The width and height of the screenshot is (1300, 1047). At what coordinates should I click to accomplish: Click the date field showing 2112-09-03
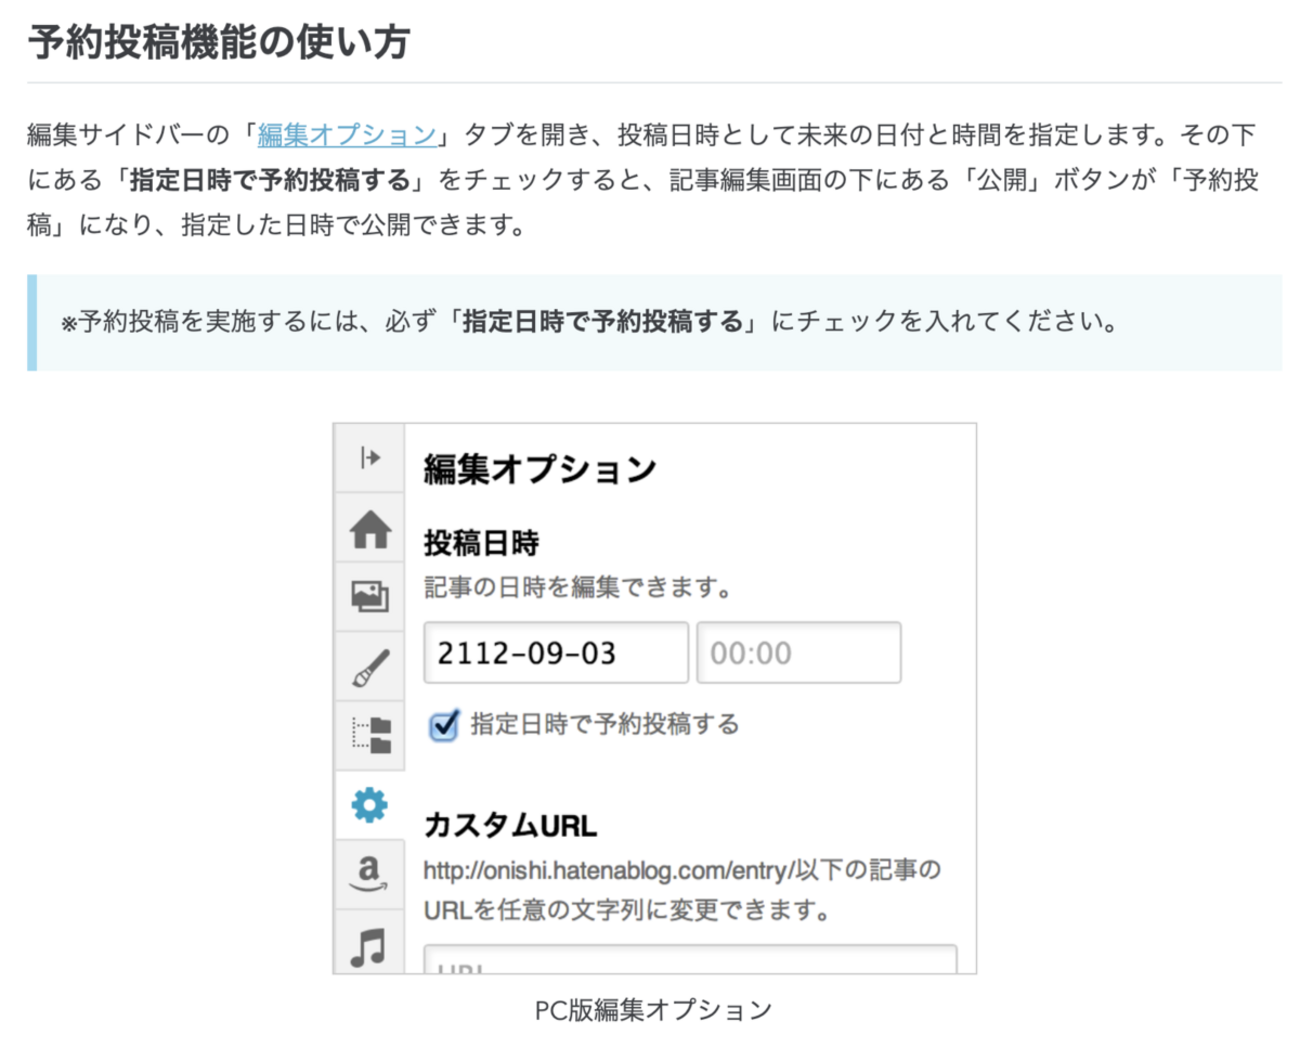[x=555, y=653]
